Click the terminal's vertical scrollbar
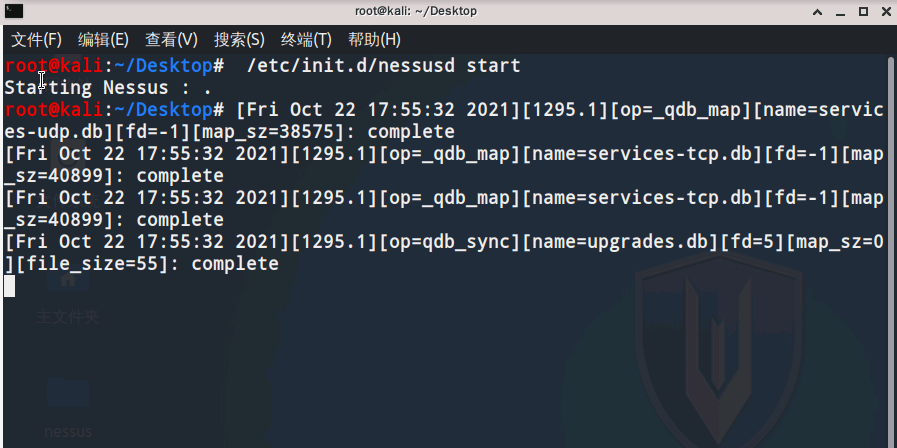 tap(890, 252)
